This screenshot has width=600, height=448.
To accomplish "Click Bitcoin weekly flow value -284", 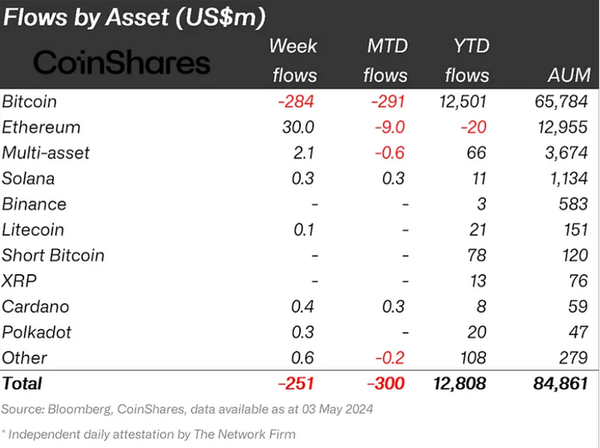I will pyautogui.click(x=296, y=102).
